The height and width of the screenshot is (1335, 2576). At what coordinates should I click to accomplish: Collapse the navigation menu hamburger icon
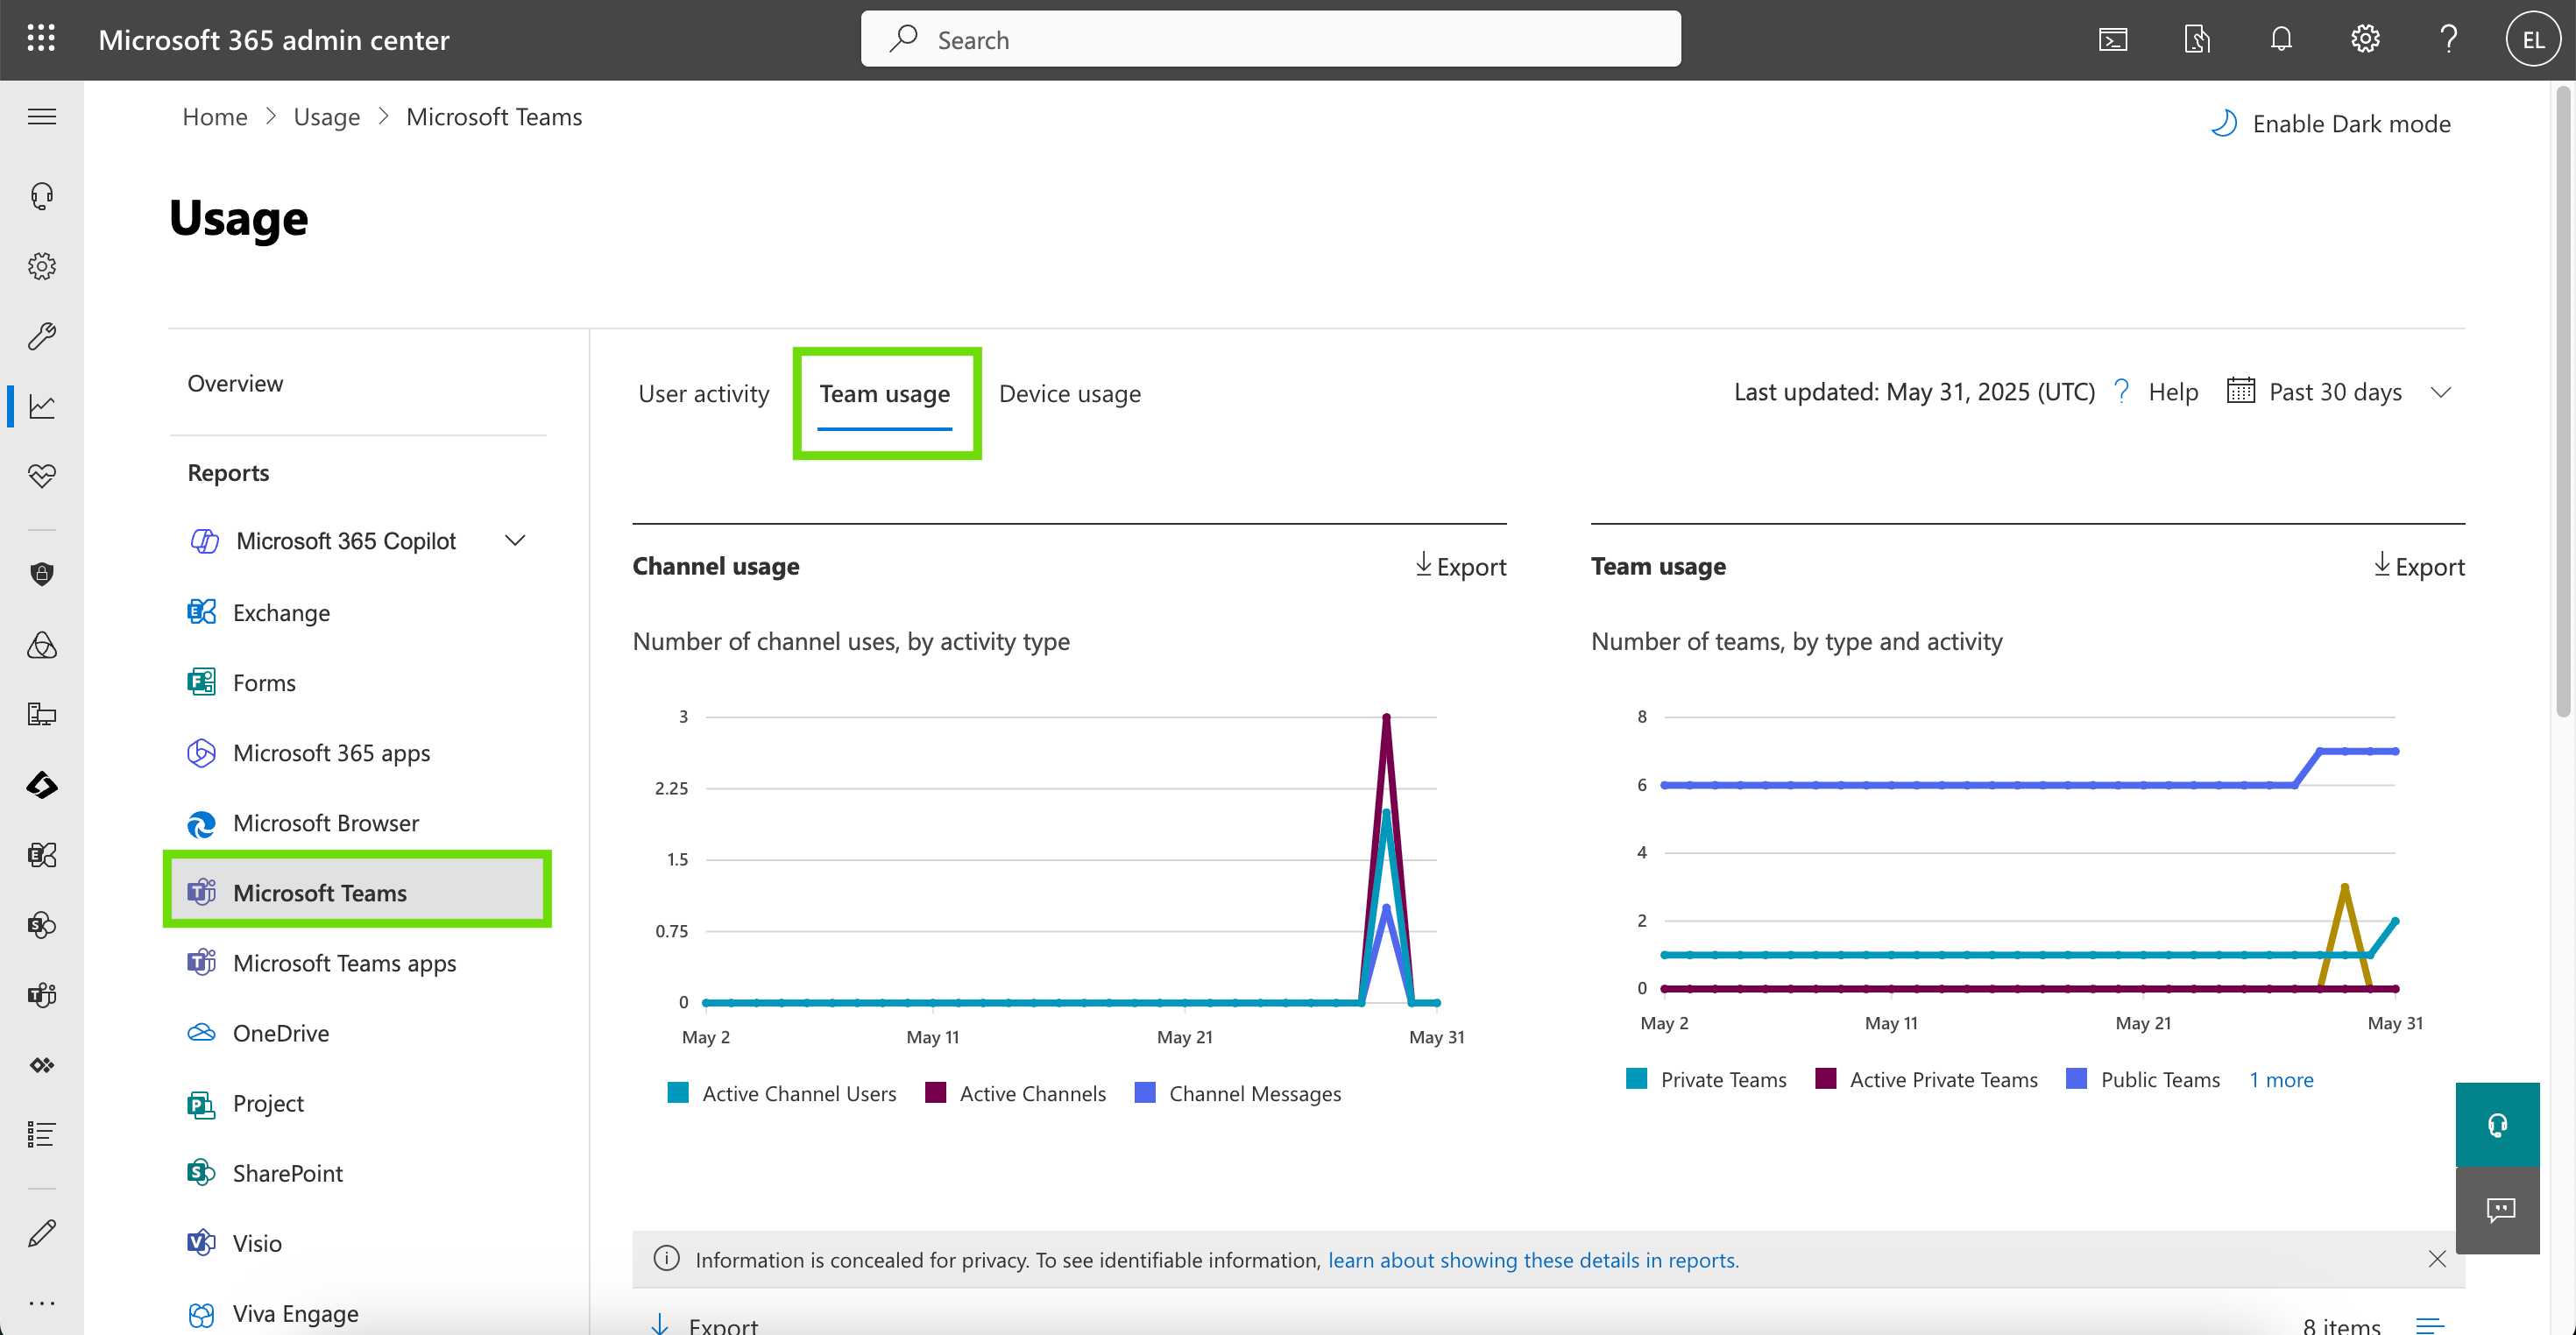pyautogui.click(x=41, y=117)
